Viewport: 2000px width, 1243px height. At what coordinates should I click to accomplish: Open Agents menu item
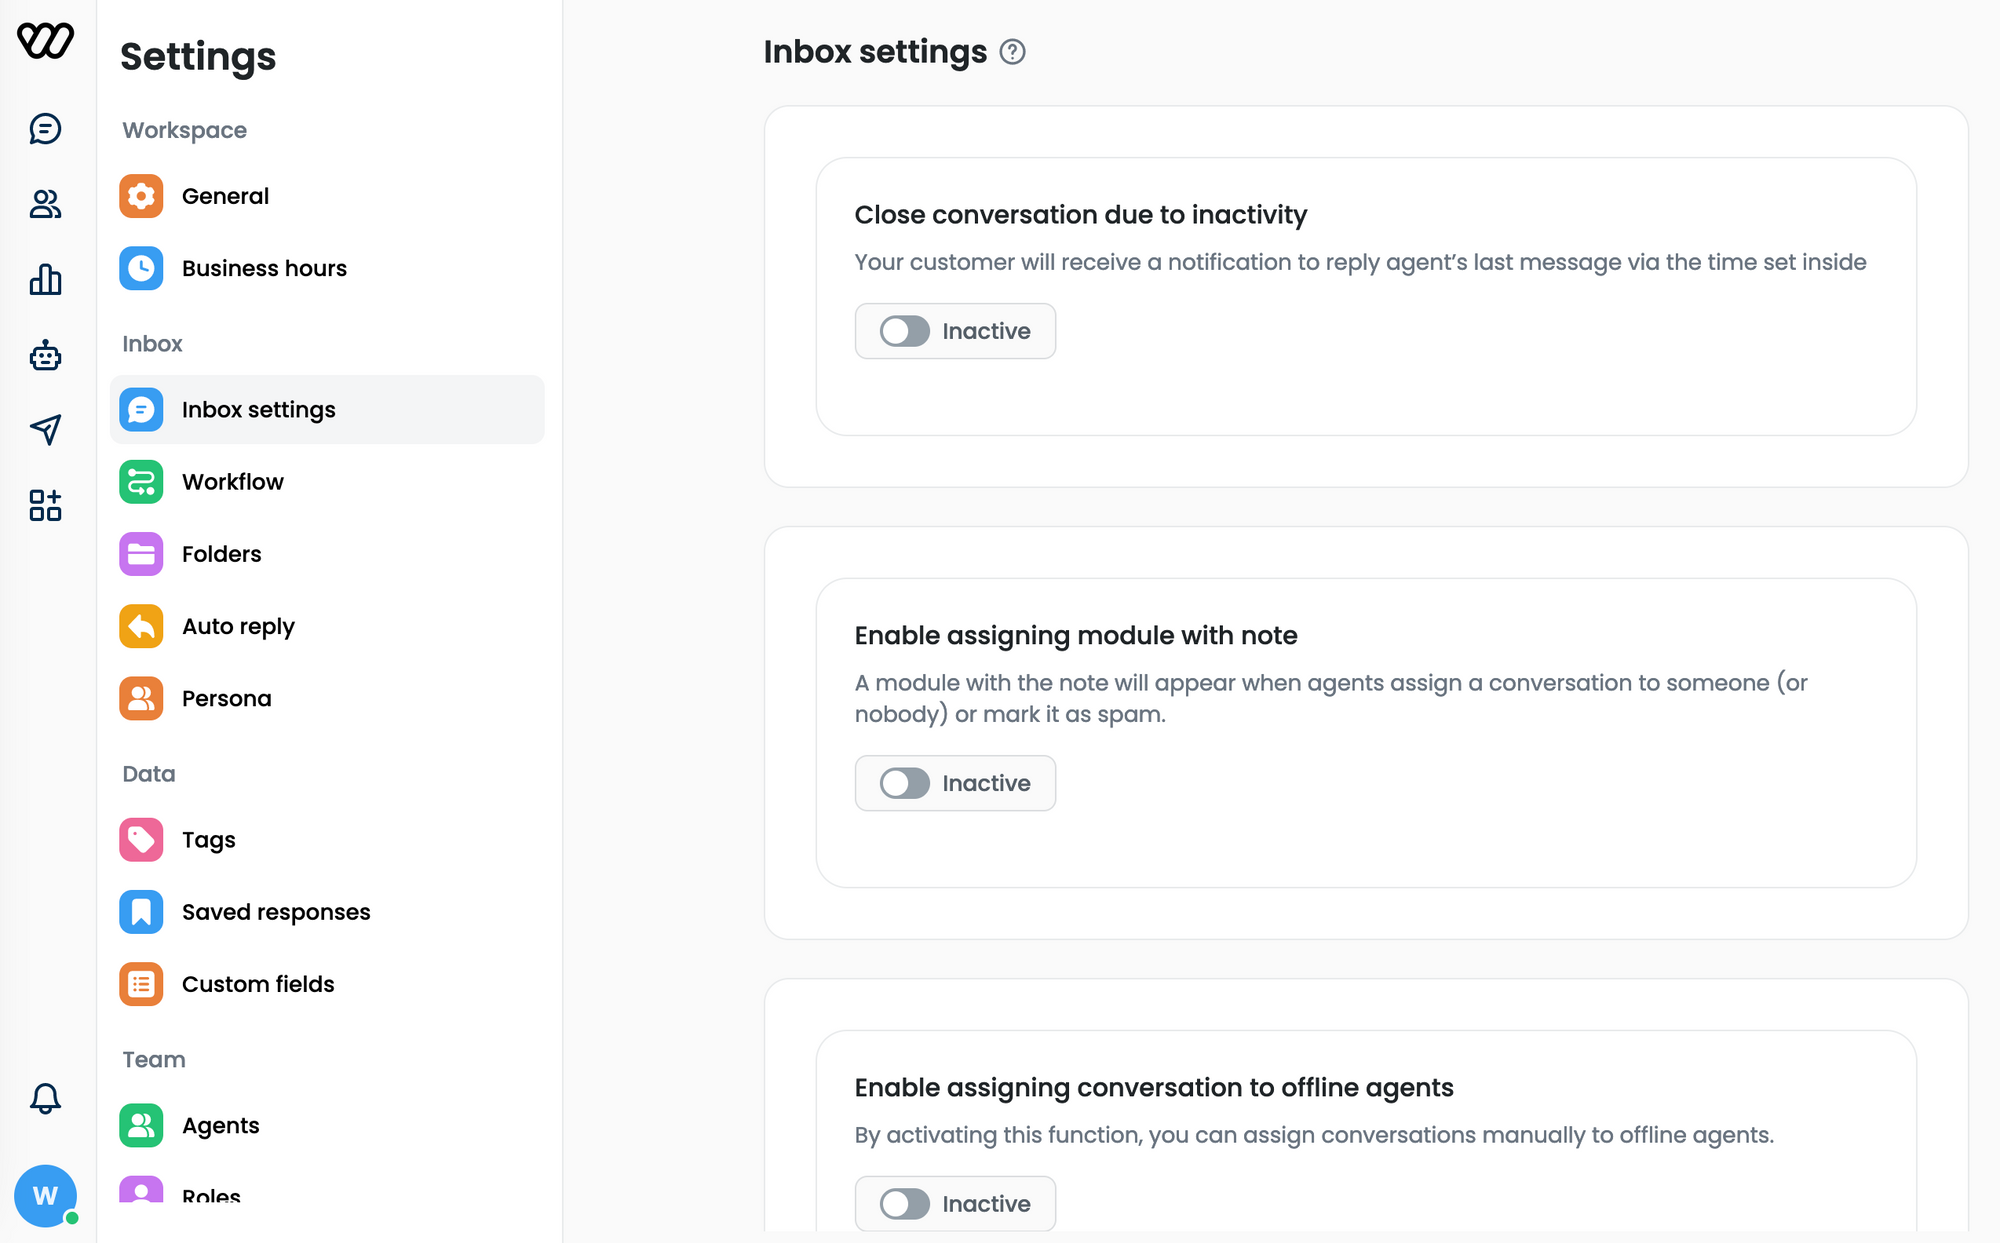pyautogui.click(x=327, y=1126)
